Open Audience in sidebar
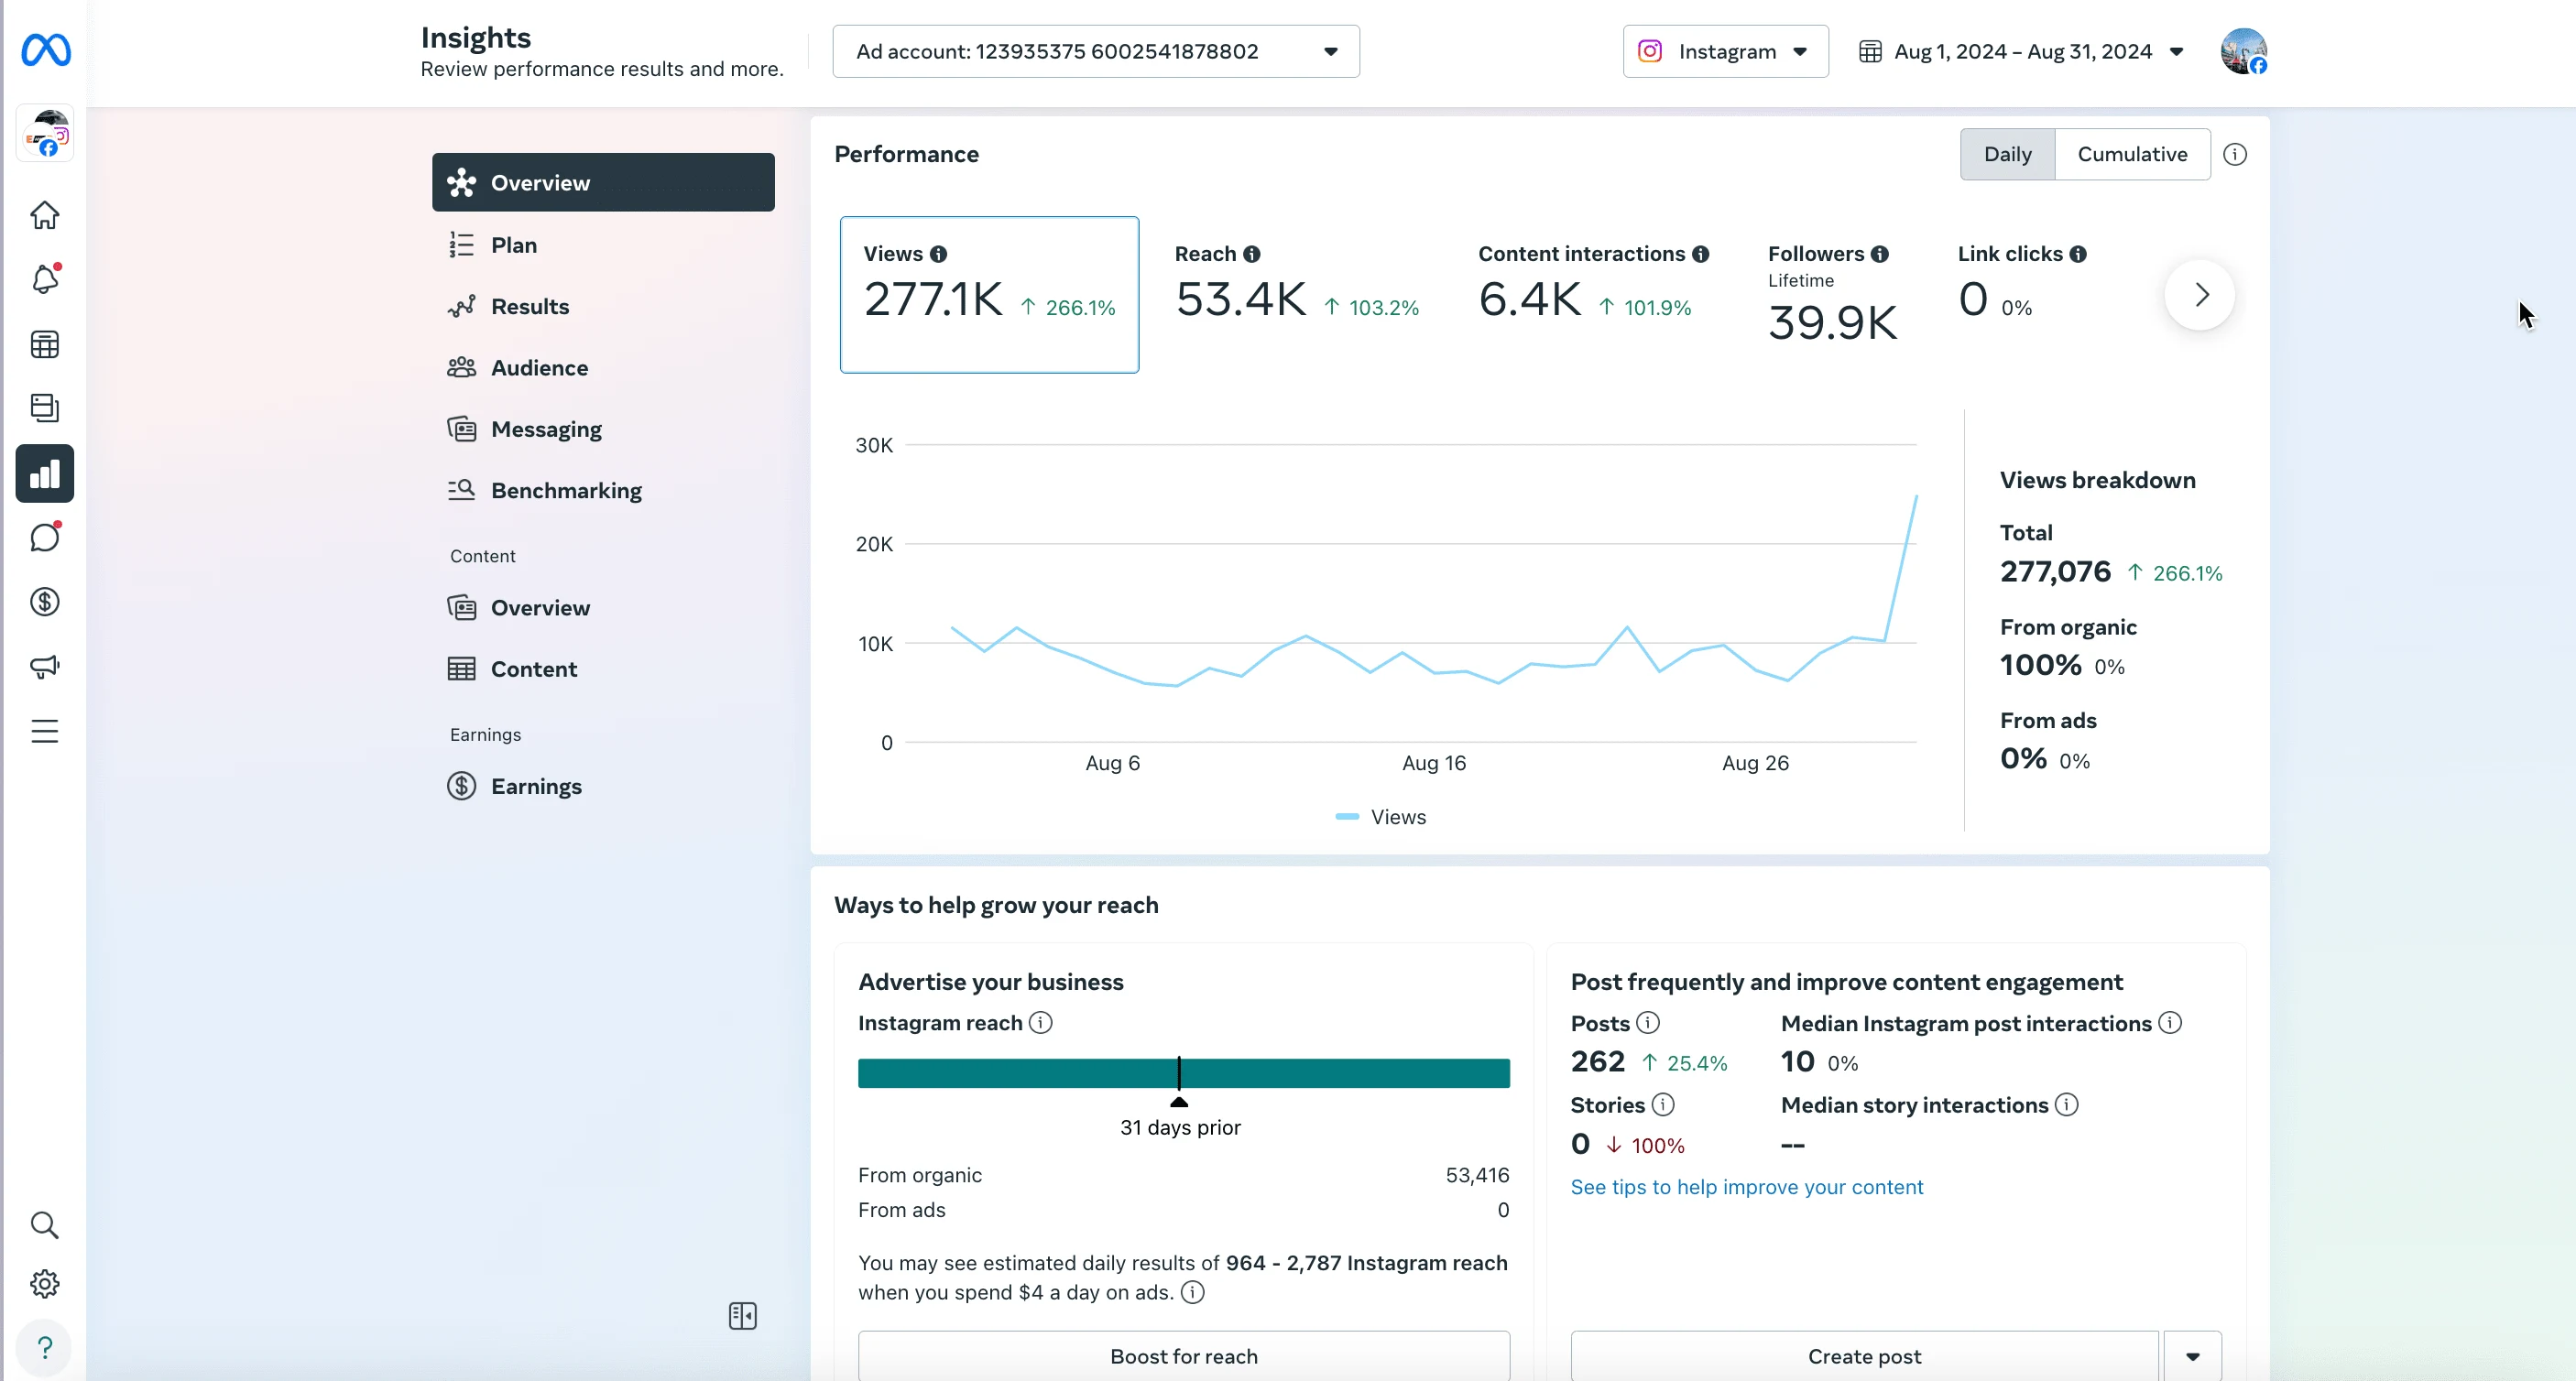The width and height of the screenshot is (2576, 1381). point(603,368)
